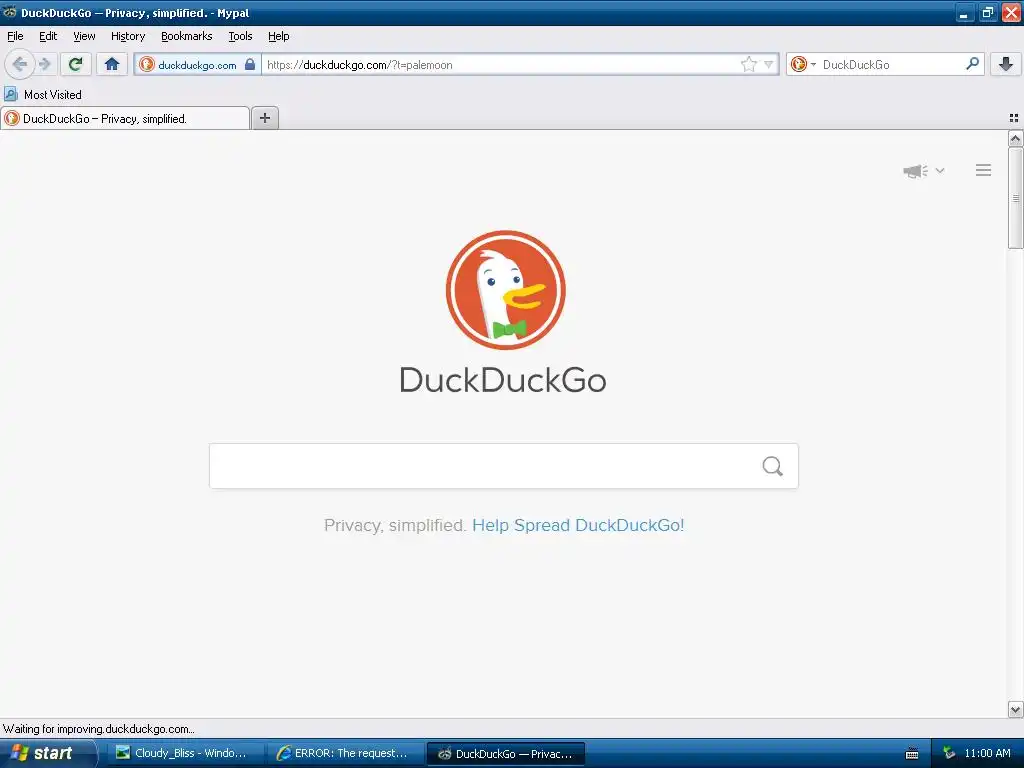Screen dimensions: 1024x768
Task: Open the History menu
Action: (127, 36)
